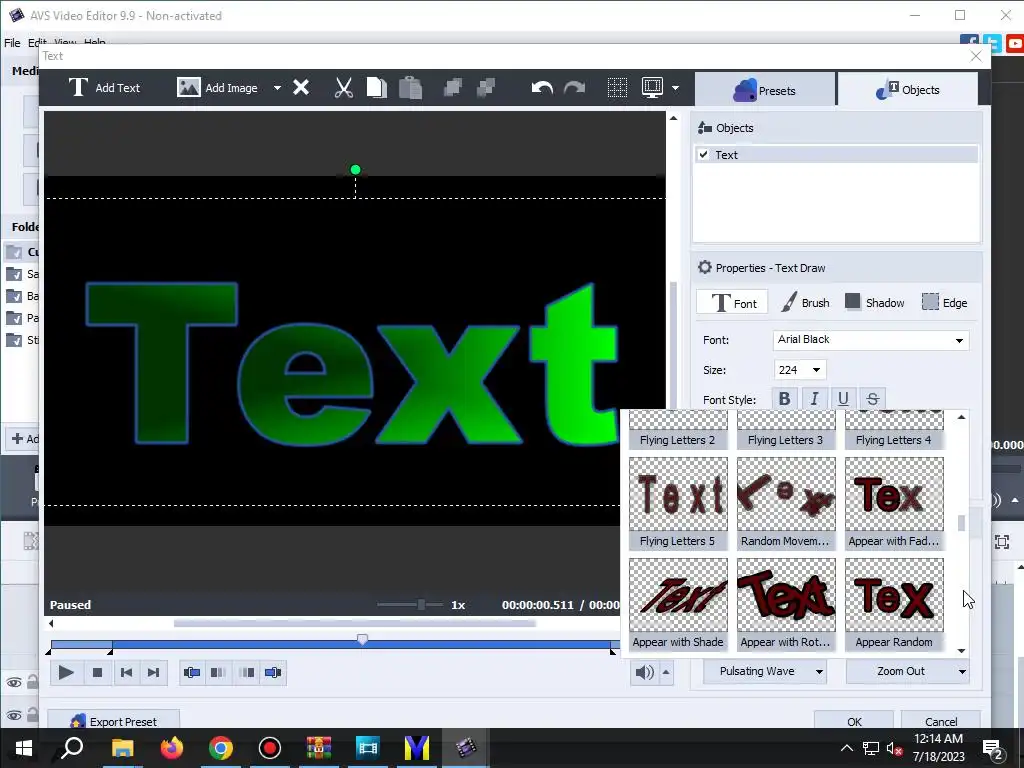
Task: Toggle Bold font style
Action: (784, 398)
